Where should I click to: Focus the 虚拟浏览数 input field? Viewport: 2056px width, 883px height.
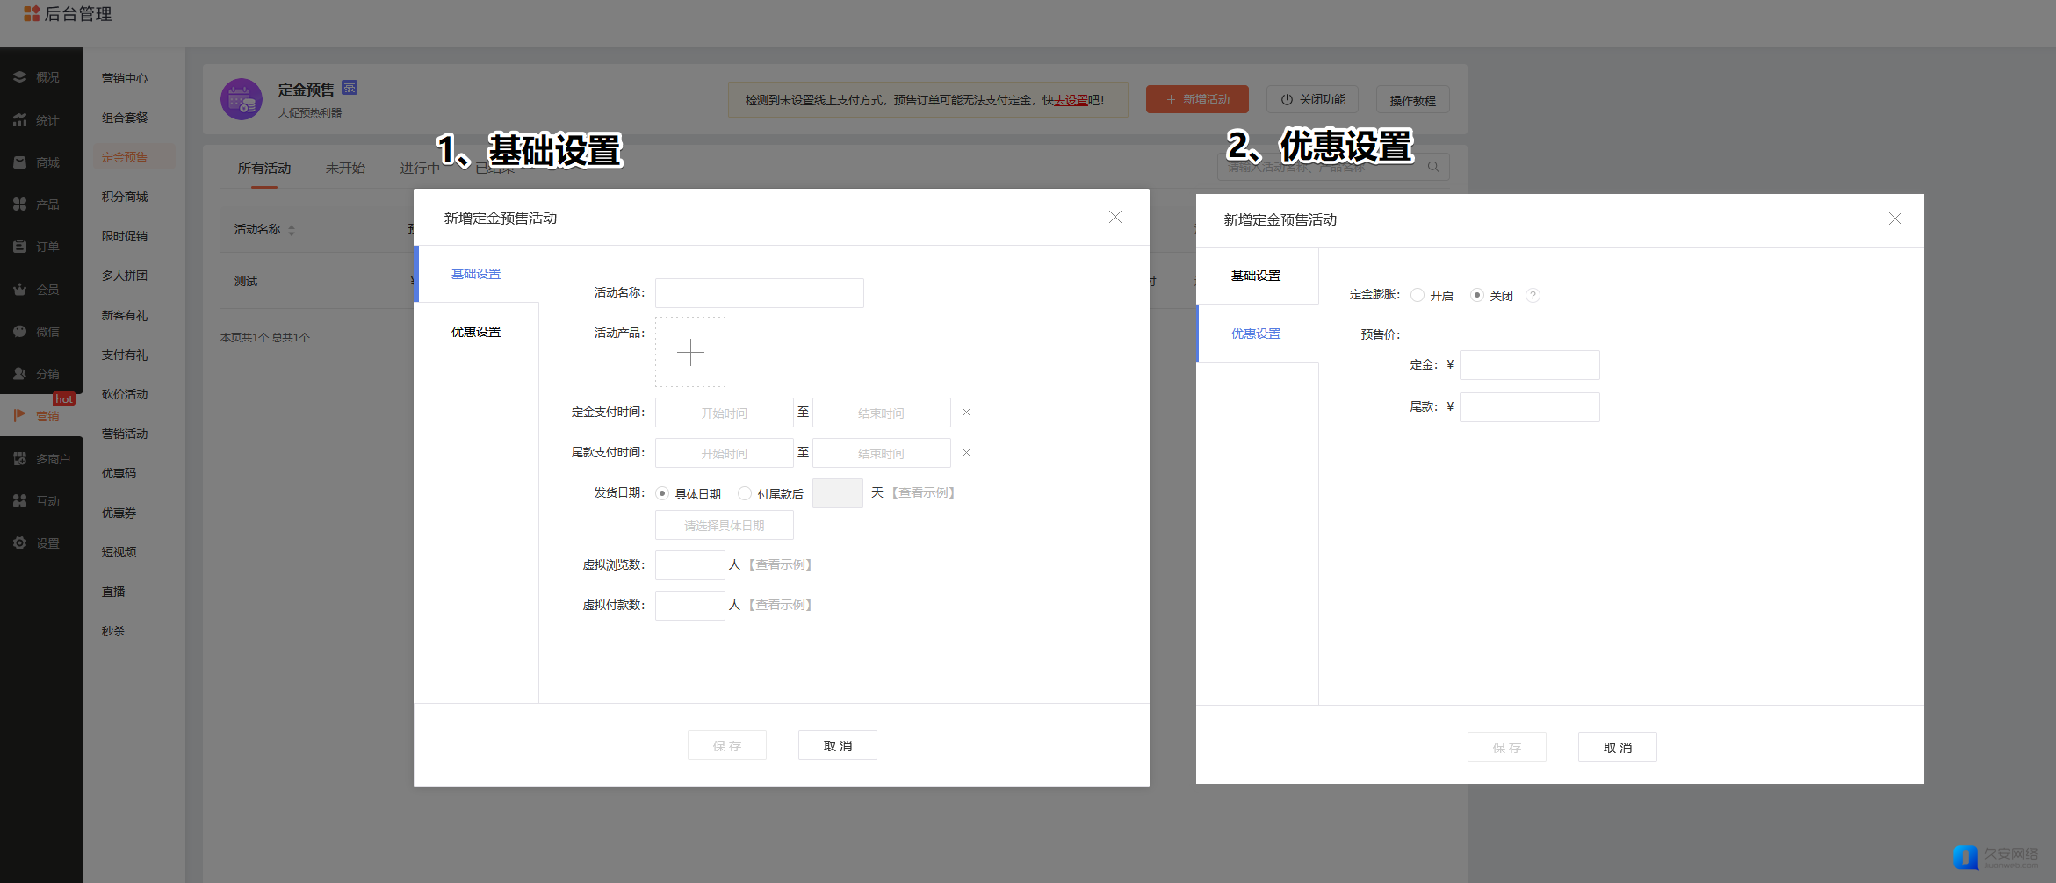click(690, 565)
